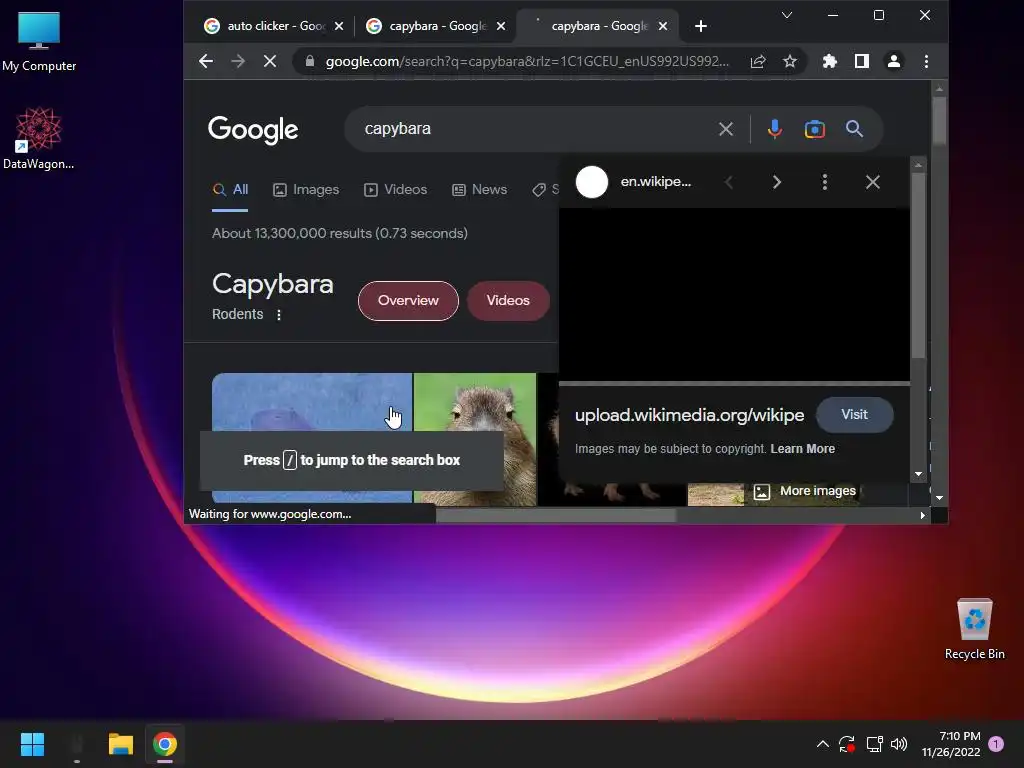Clear the capybara search text with X
Image resolution: width=1024 pixels, height=768 pixels.
[726, 129]
